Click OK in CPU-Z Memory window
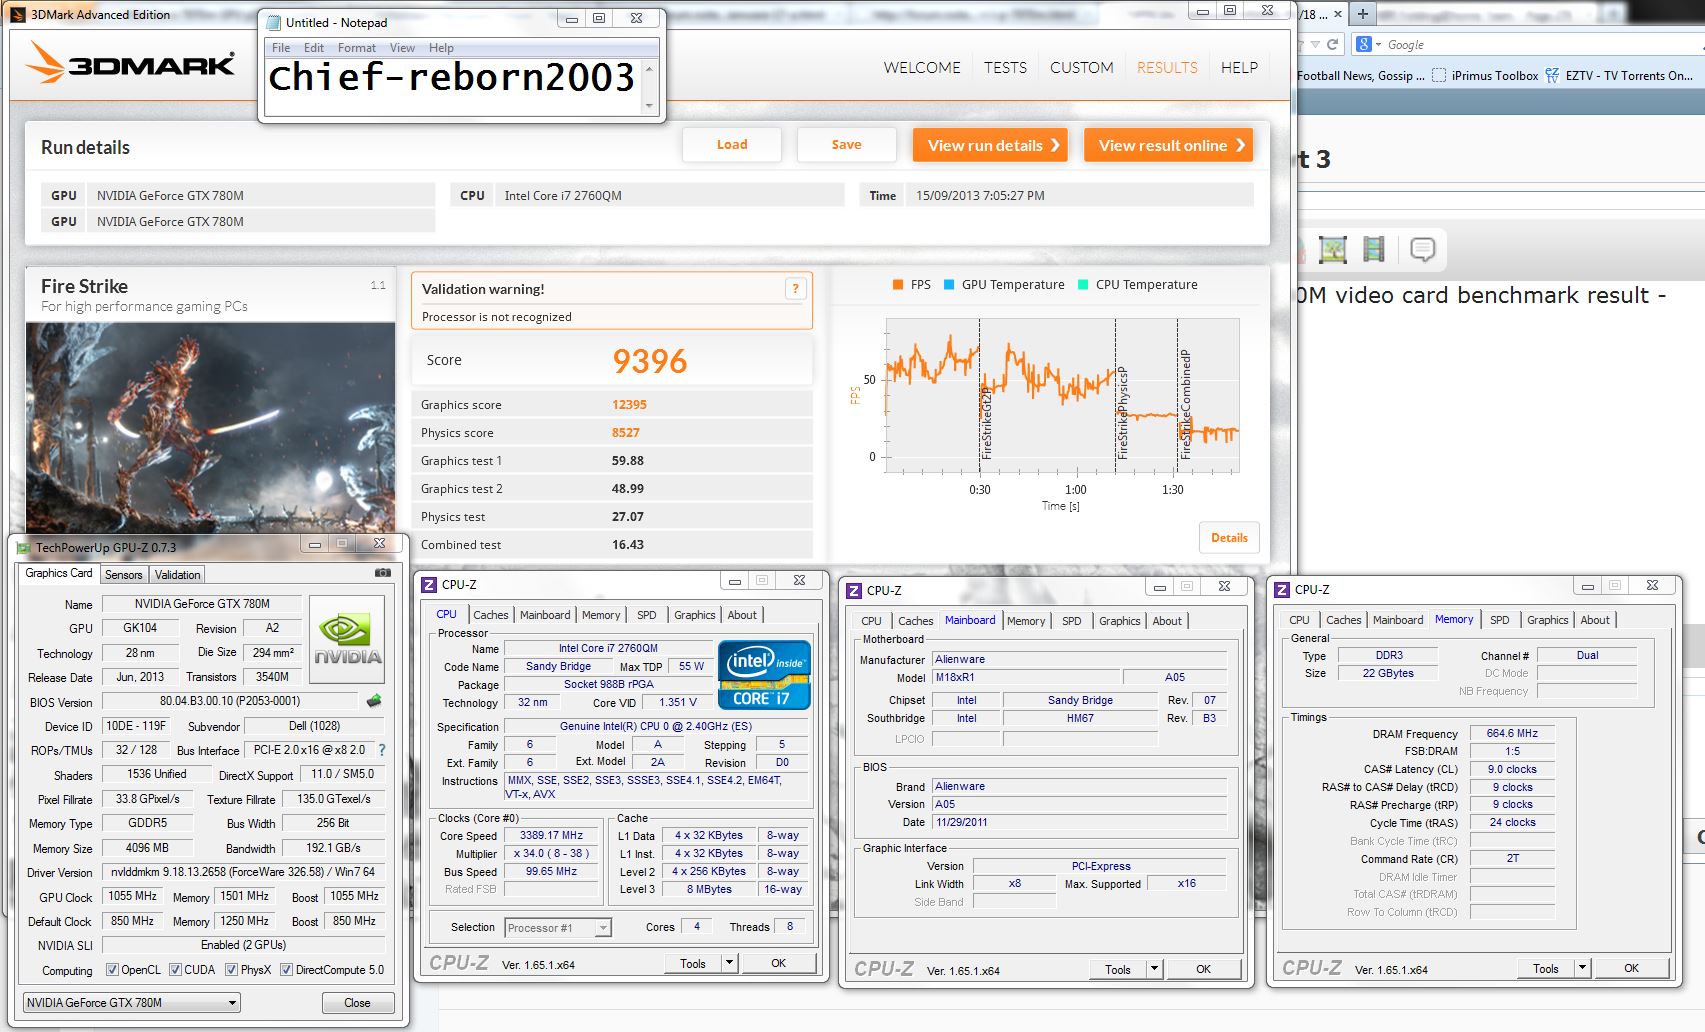Viewport: 1705px width, 1032px height. (x=1631, y=967)
